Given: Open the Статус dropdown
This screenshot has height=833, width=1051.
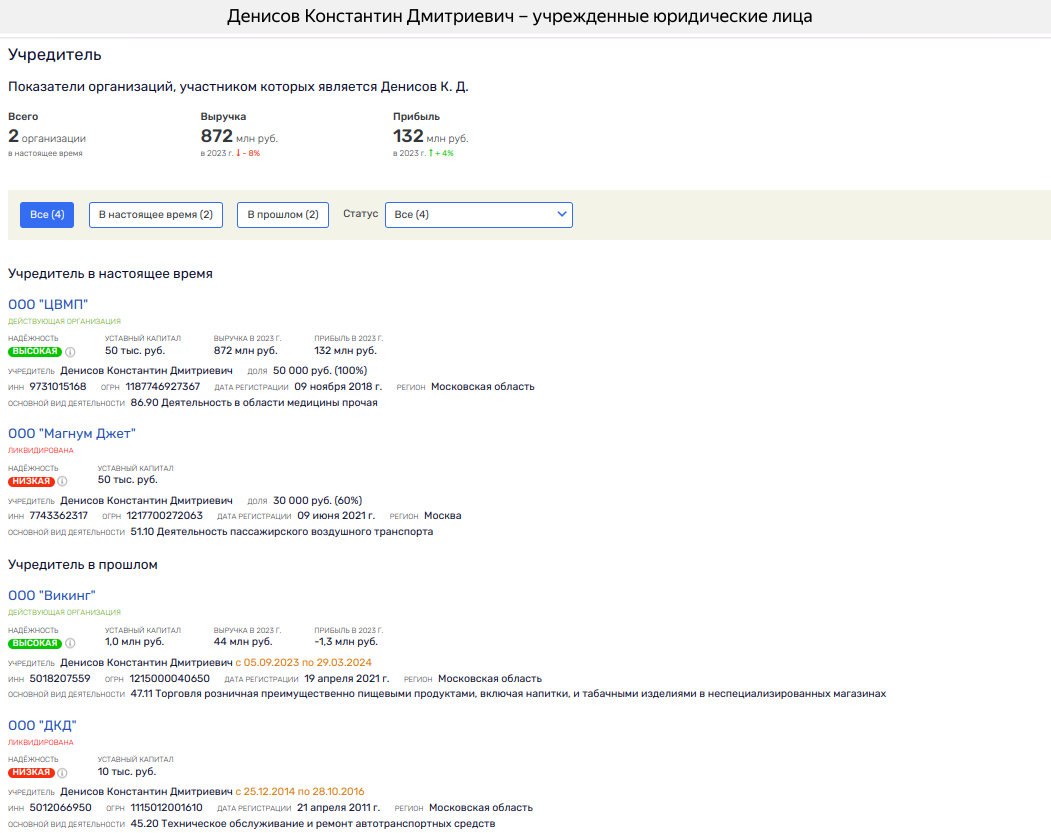Looking at the screenshot, I should (x=478, y=215).
